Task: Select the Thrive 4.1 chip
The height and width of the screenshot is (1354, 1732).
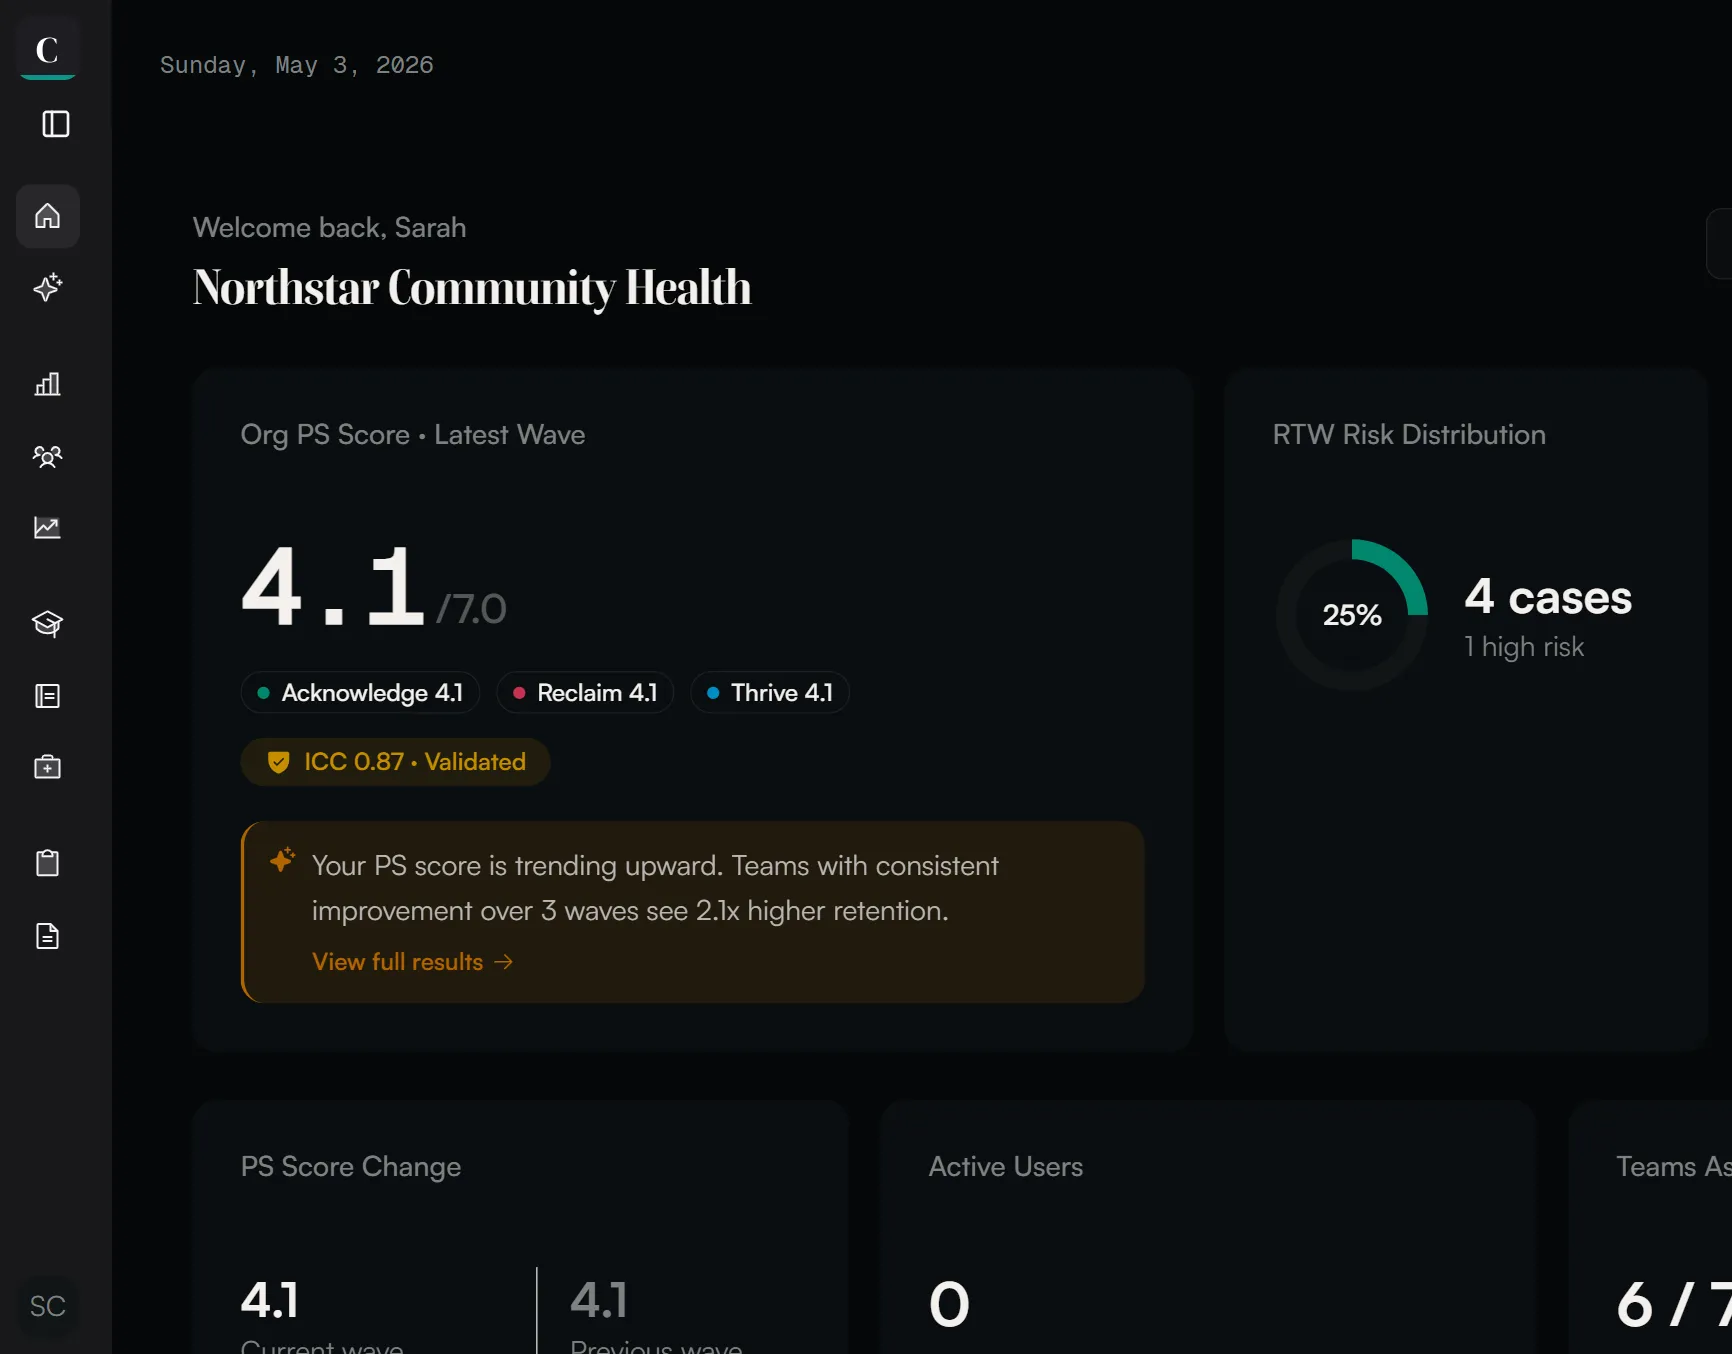Action: point(770,693)
